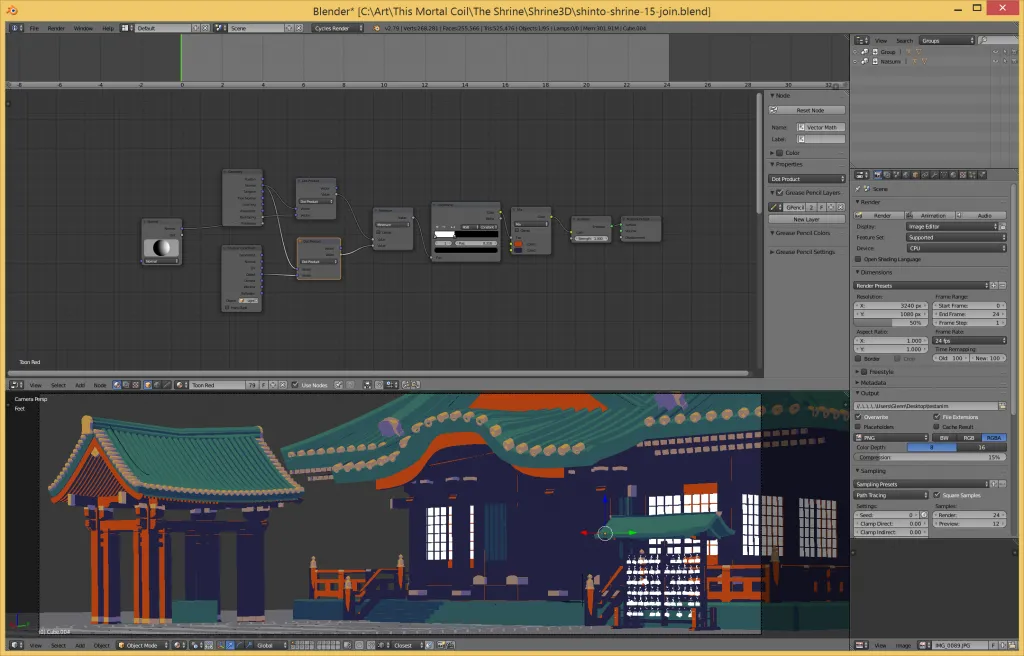Click the PNG Compression slider

(x=930, y=457)
